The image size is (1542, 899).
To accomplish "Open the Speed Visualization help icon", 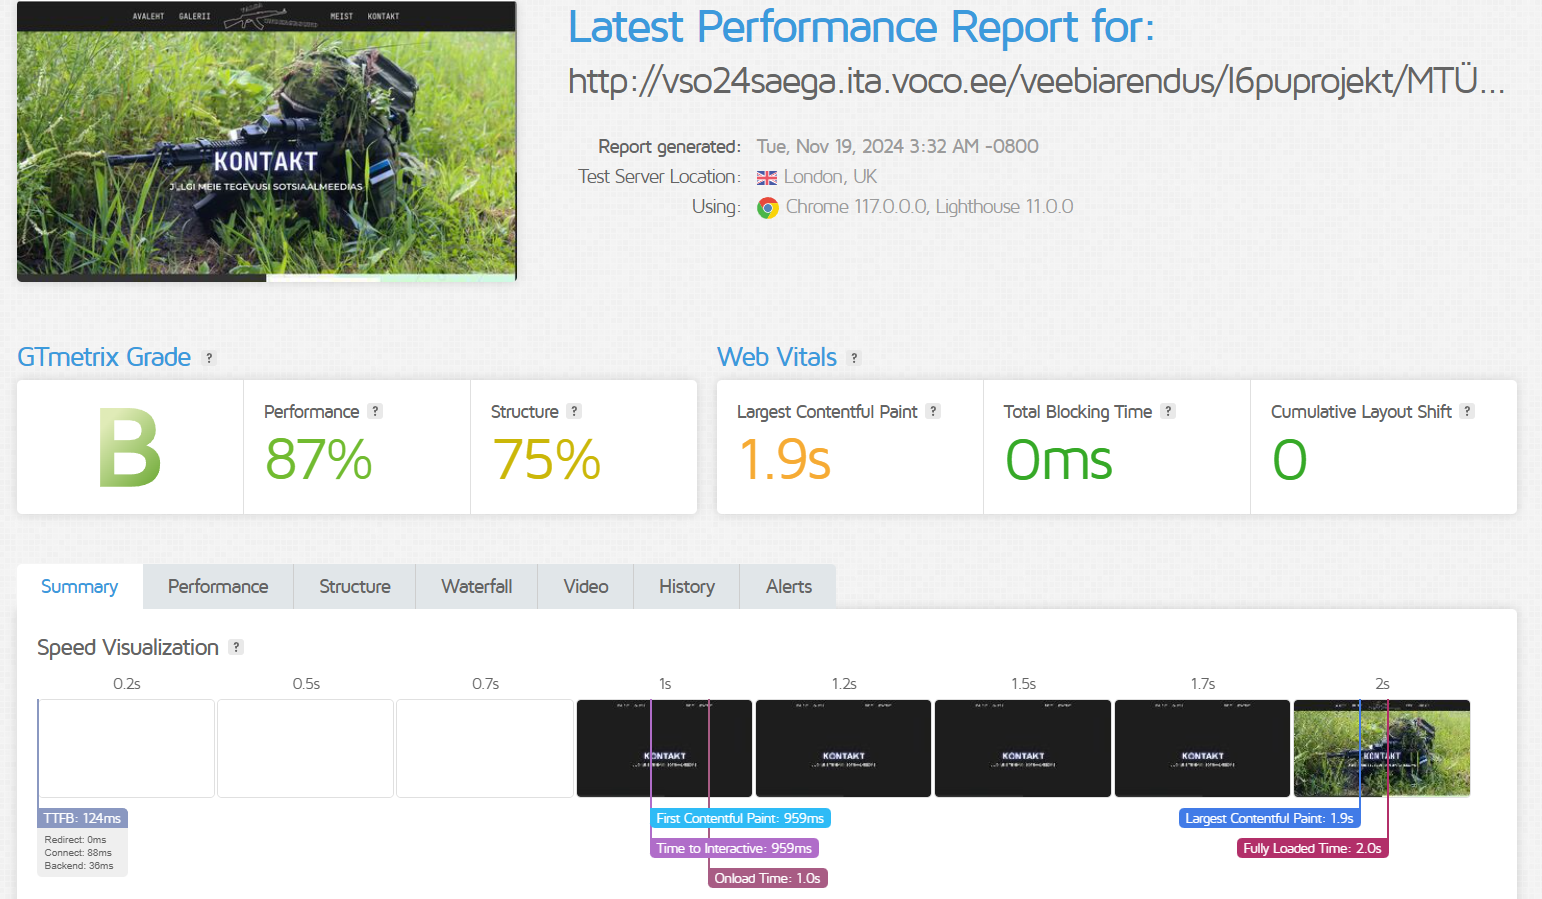I will [x=236, y=647].
